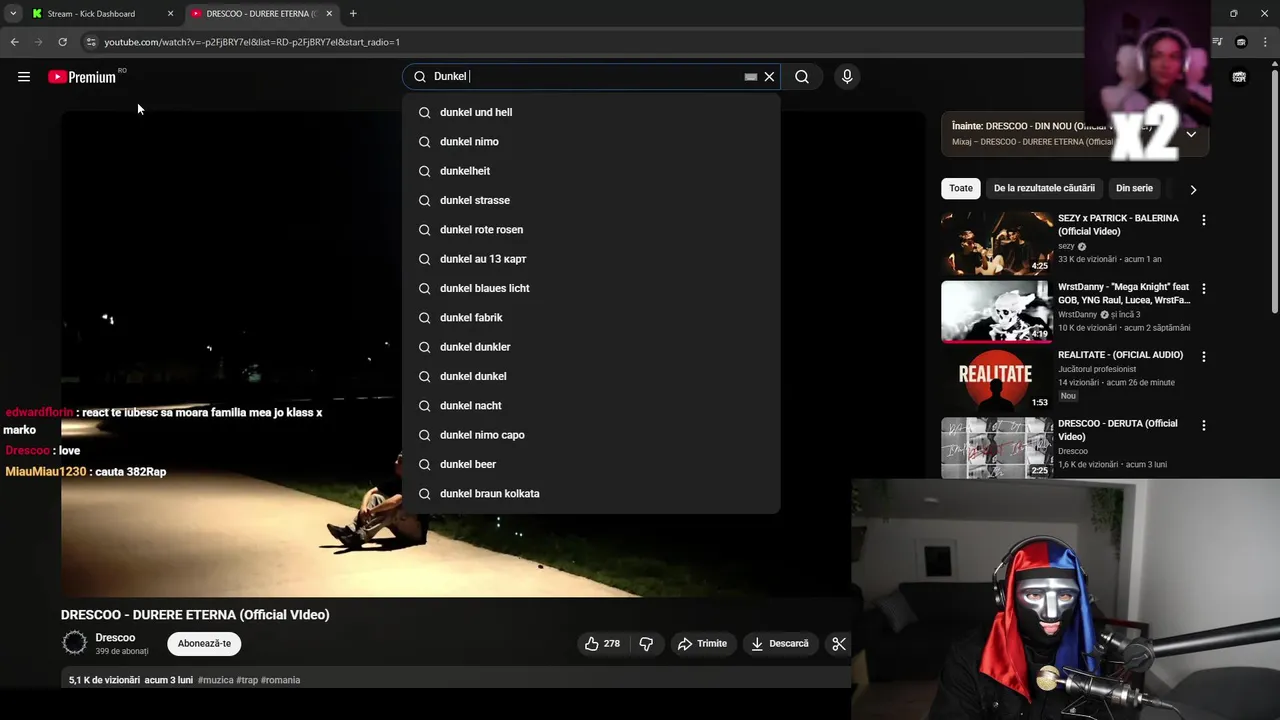The width and height of the screenshot is (1280, 720).
Task: View site information icon in address bar
Action: 91,42
